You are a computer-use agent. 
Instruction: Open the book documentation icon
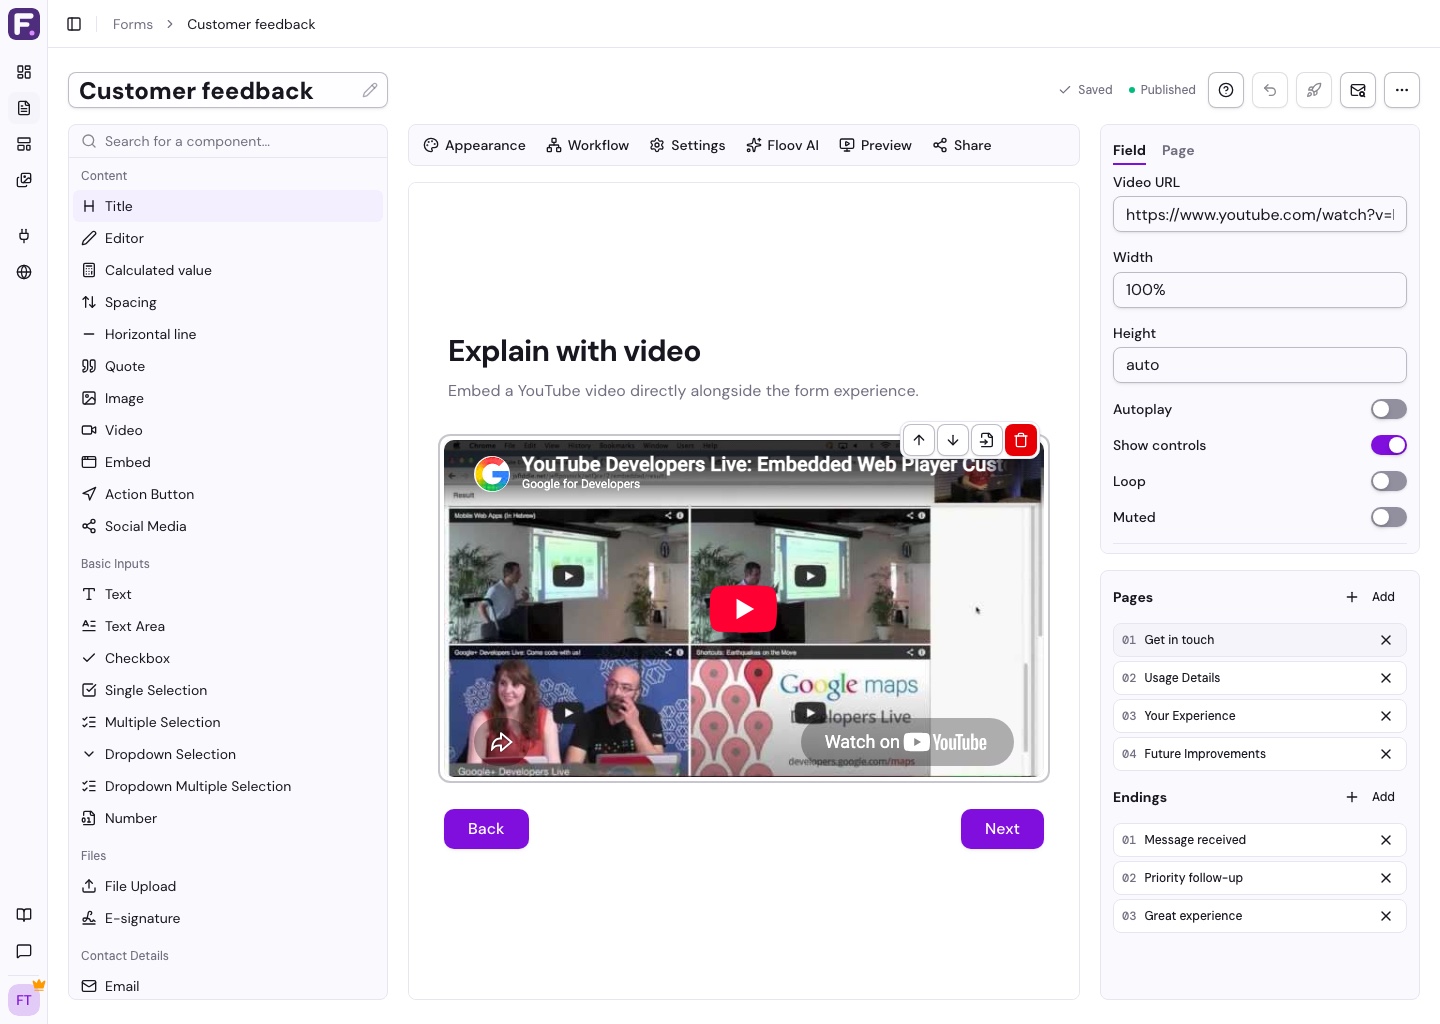pos(24,915)
